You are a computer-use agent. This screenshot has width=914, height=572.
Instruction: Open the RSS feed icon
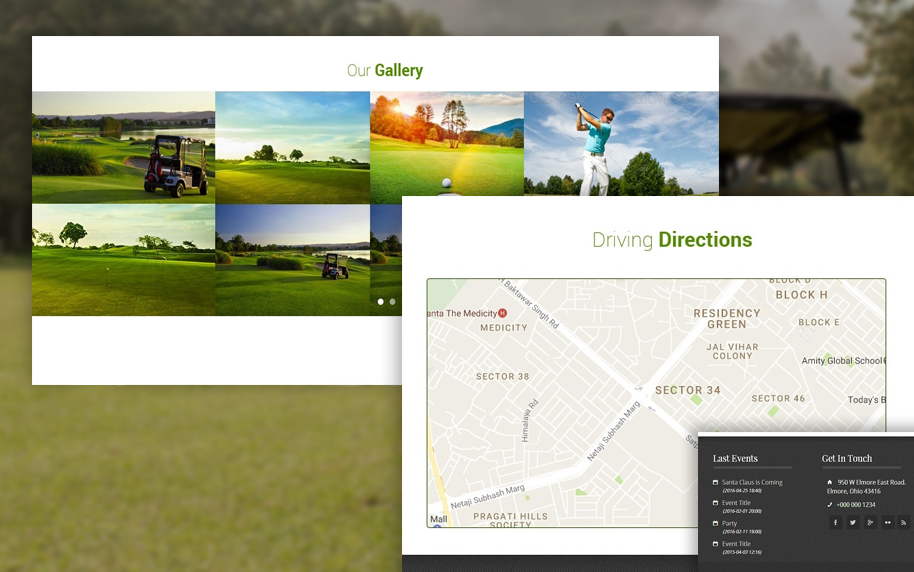pyautogui.click(x=904, y=522)
